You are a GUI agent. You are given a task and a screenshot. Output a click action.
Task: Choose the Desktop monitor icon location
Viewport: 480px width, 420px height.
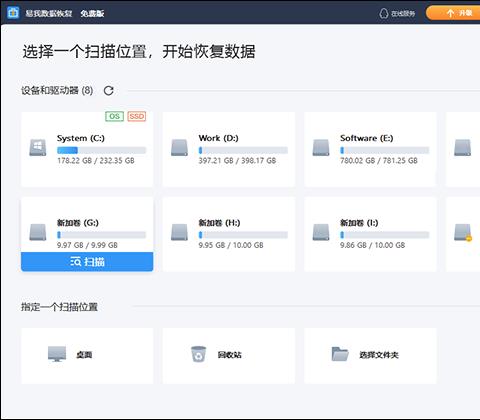pyautogui.click(x=57, y=354)
